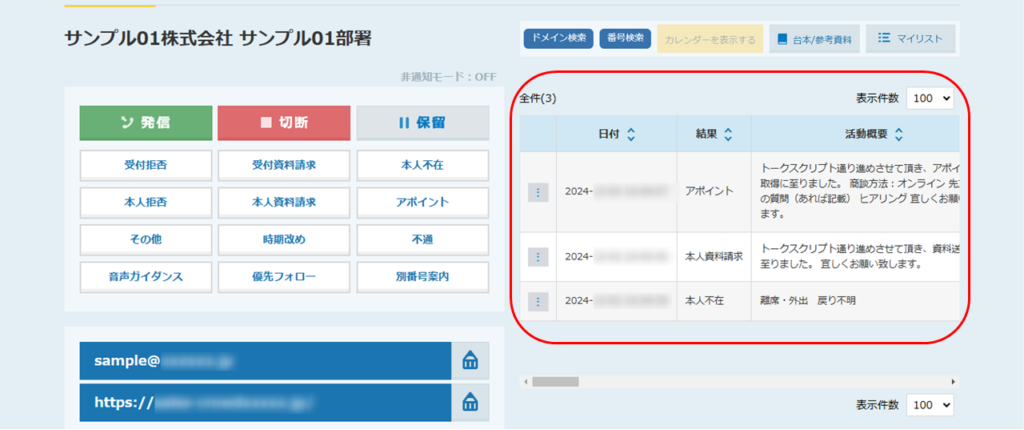Click the three-dot menu on the アポイント row
This screenshot has height=430, width=1024.
coord(538,192)
